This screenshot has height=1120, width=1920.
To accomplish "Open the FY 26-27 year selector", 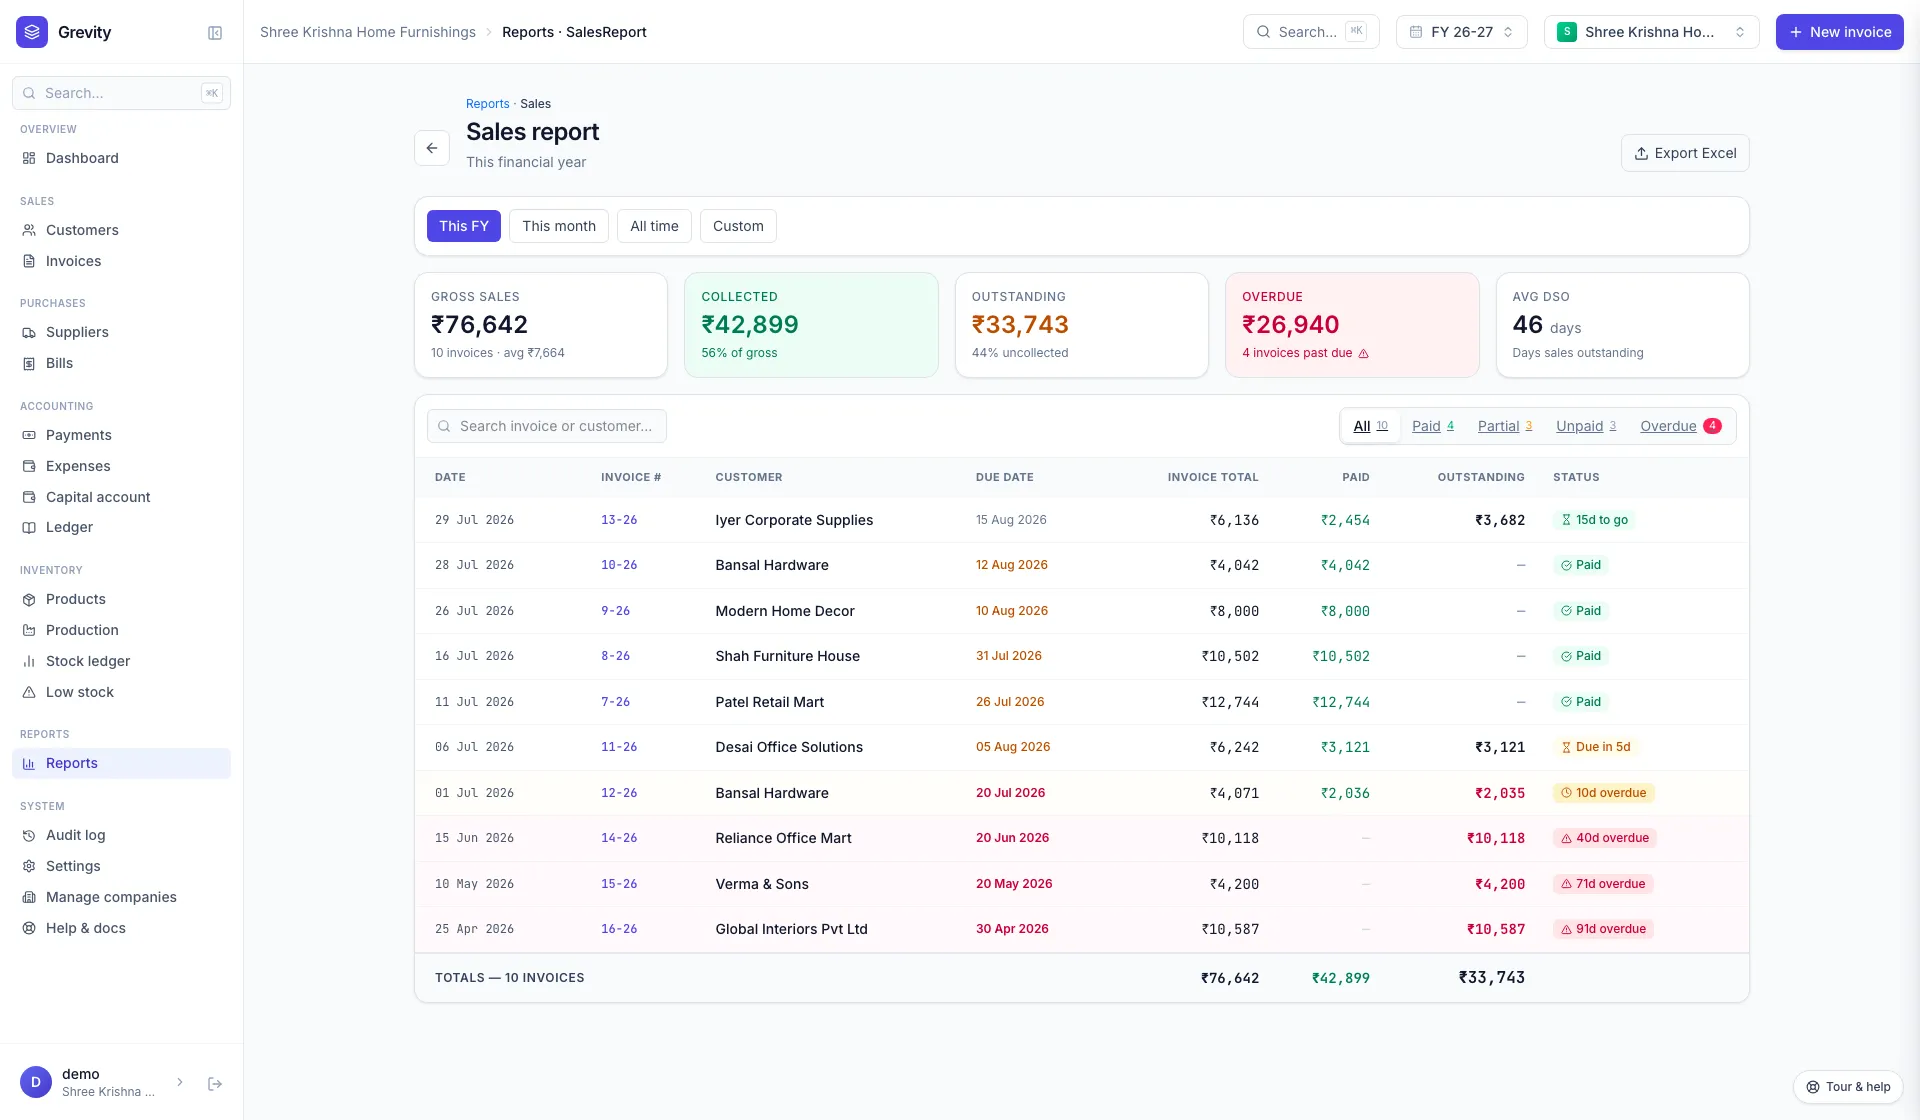I will coord(1461,32).
